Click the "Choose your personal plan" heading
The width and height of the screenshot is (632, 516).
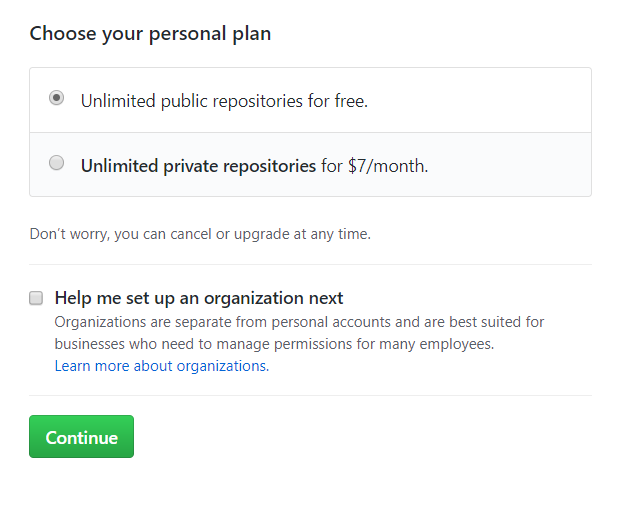[150, 34]
